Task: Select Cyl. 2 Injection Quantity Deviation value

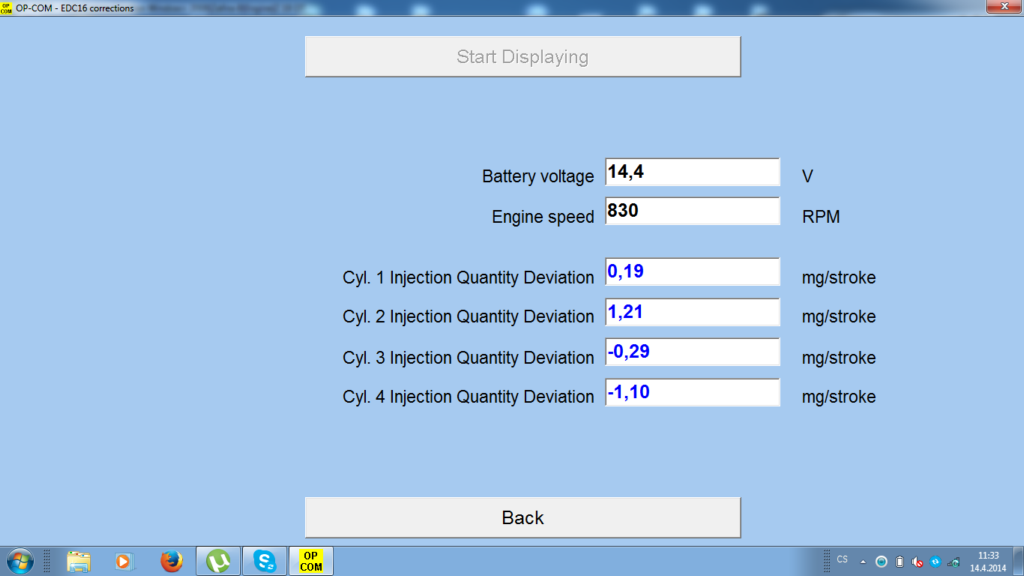Action: pos(692,313)
